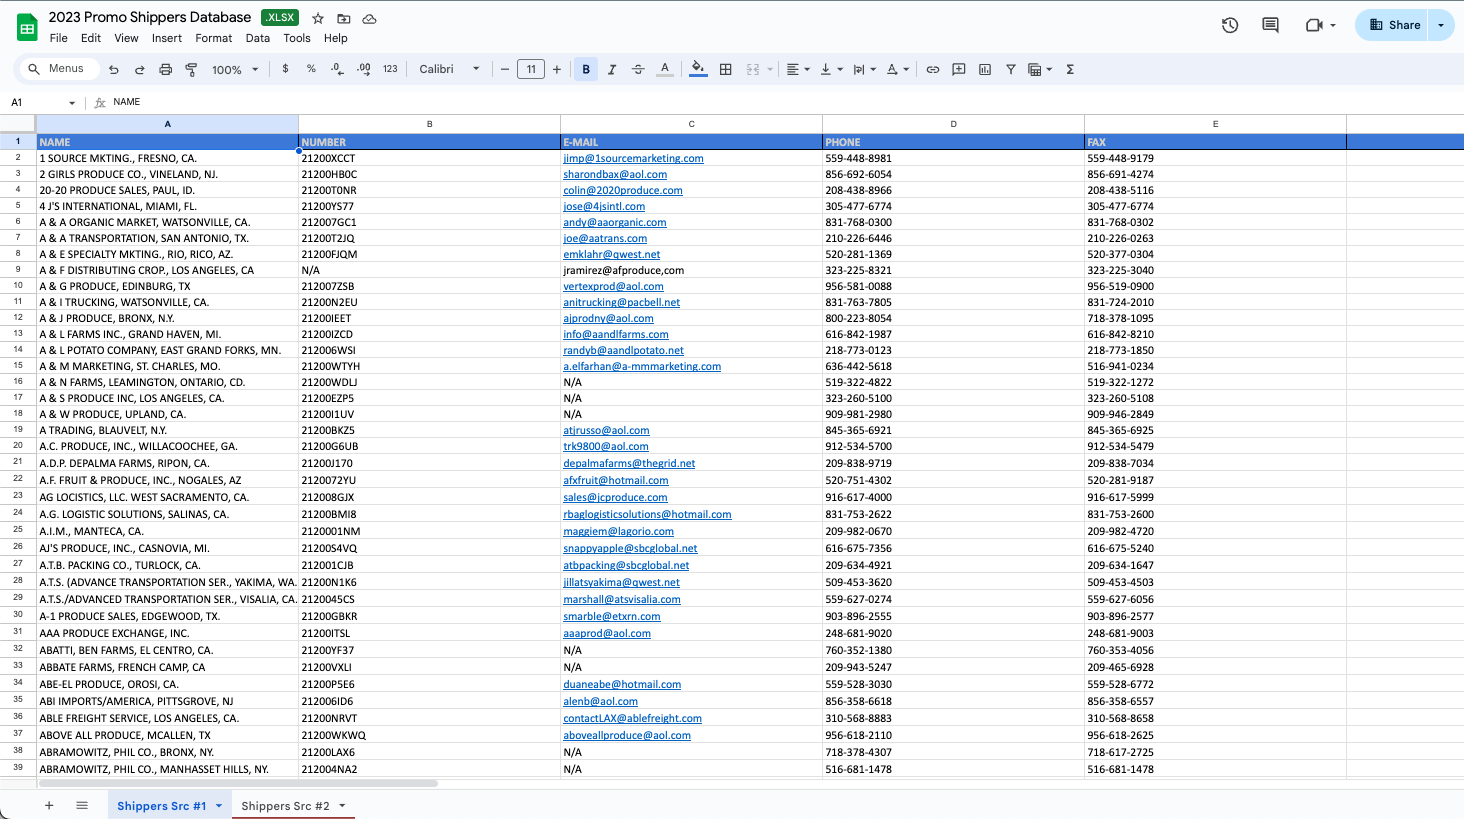Open the fill color picker
This screenshot has width=1464, height=819.
(698, 69)
